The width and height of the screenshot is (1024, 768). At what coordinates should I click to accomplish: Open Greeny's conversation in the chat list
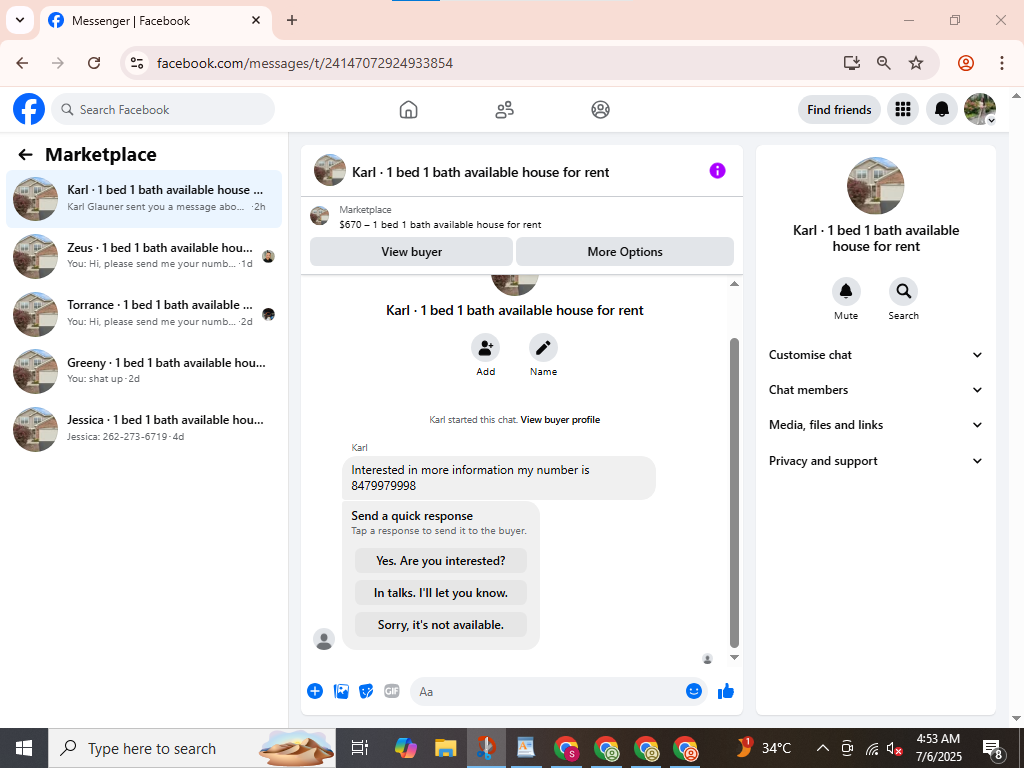pos(144,371)
